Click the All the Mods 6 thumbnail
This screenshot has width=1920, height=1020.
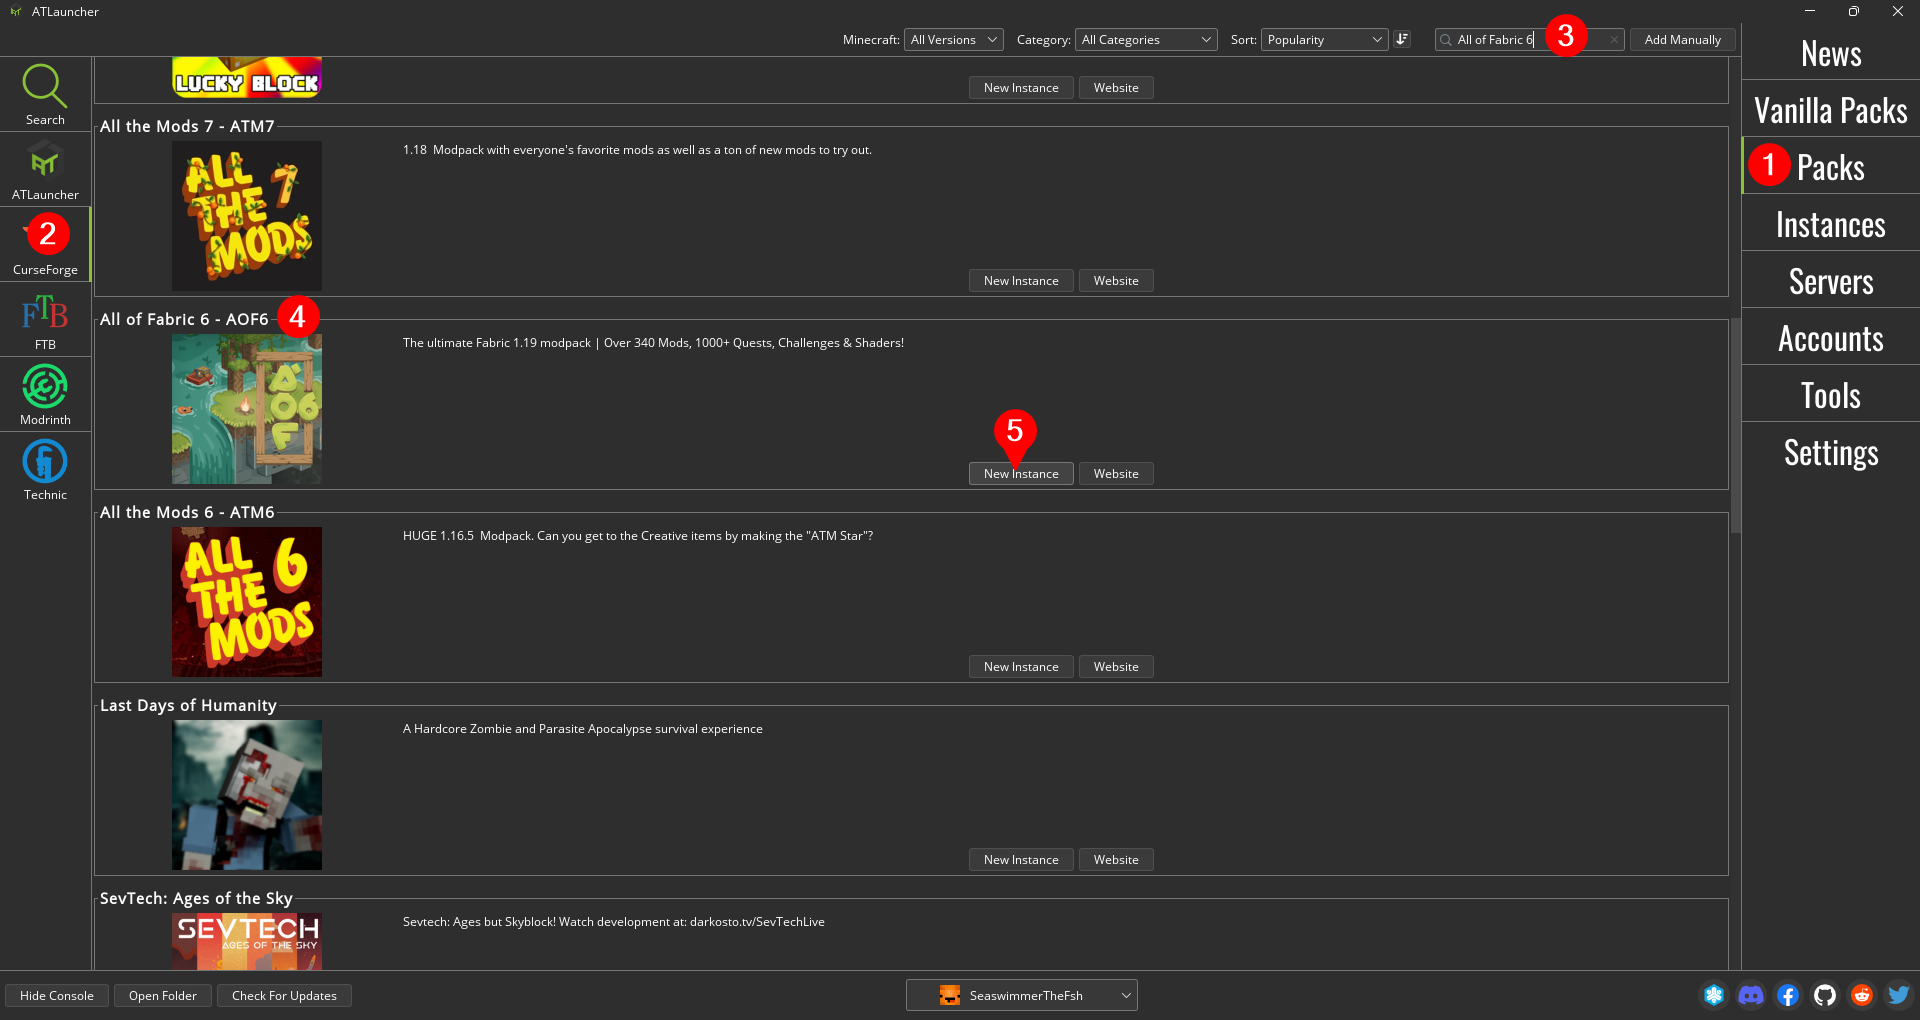pyautogui.click(x=247, y=602)
